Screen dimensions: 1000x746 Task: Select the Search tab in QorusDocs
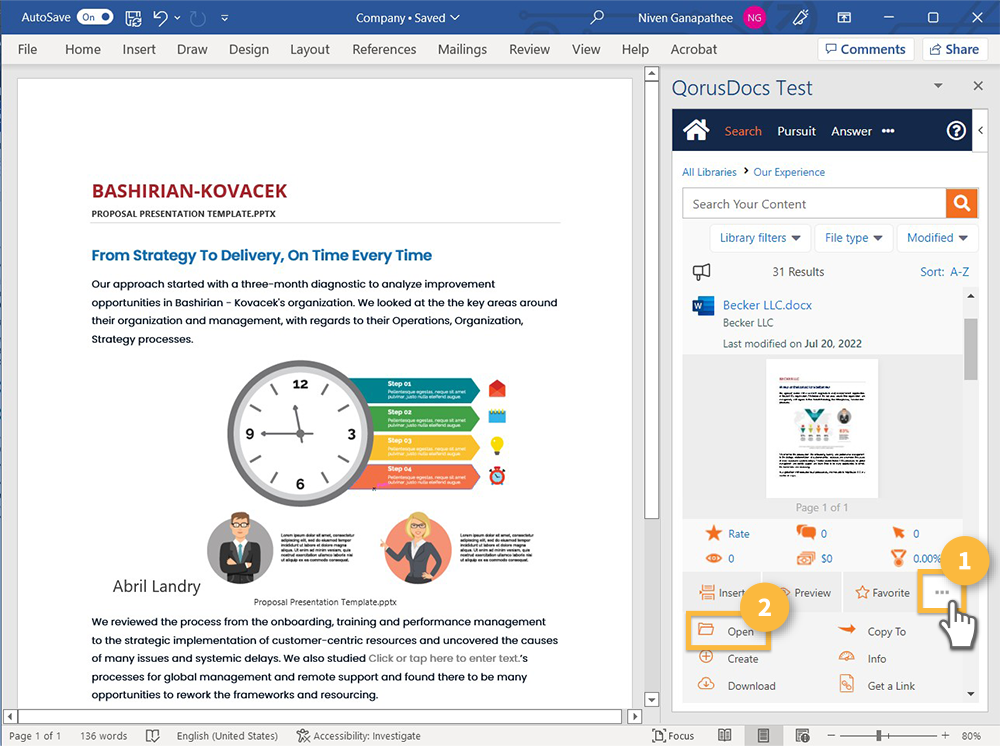[x=743, y=131]
